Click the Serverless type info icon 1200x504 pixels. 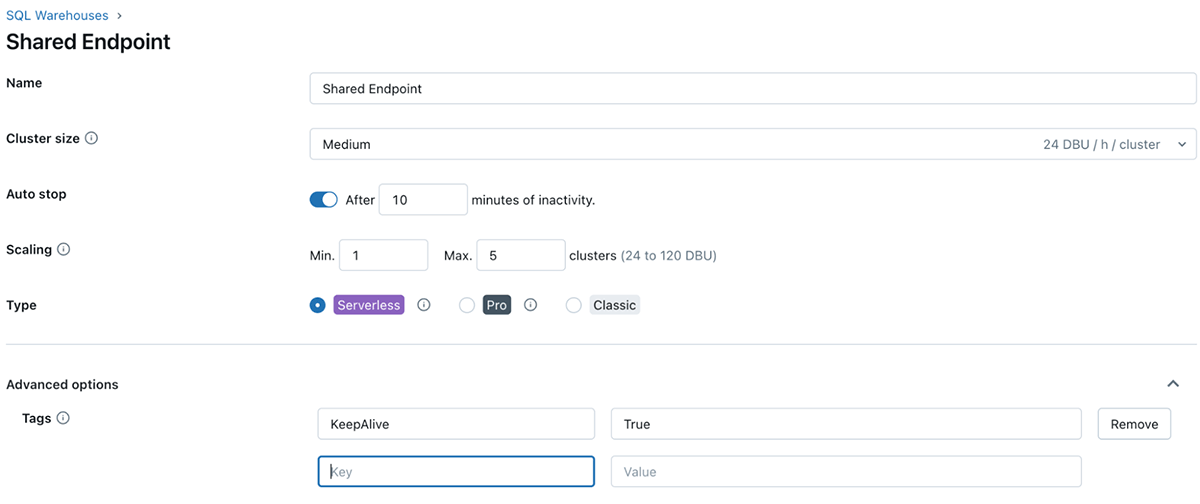point(423,305)
